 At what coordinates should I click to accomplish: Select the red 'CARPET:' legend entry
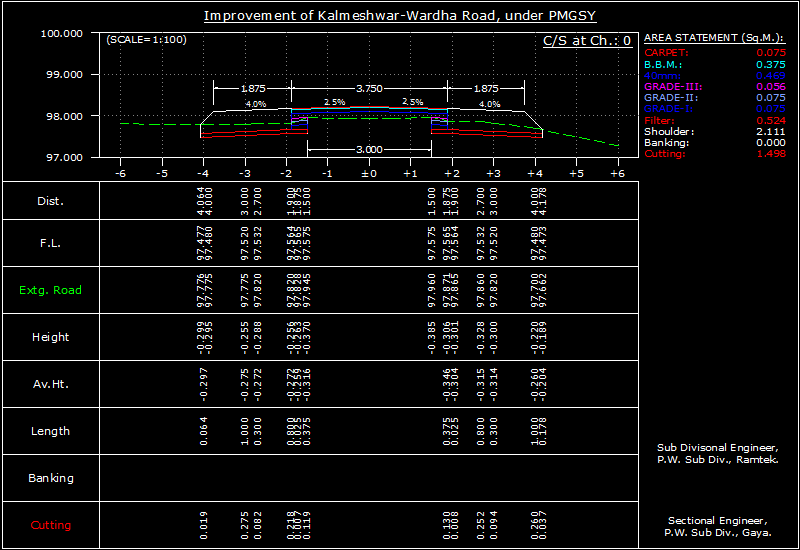(x=666, y=53)
